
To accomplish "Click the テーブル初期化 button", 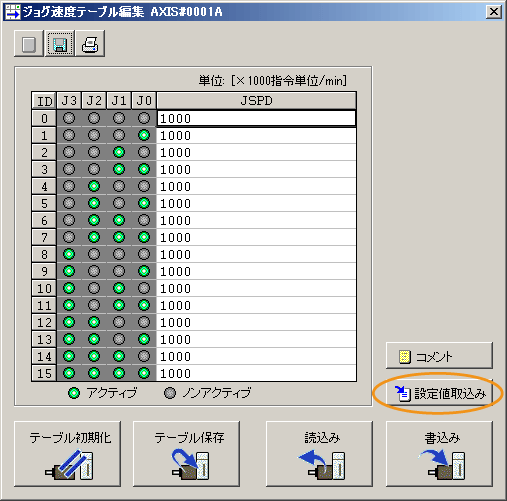I will 67,454.
